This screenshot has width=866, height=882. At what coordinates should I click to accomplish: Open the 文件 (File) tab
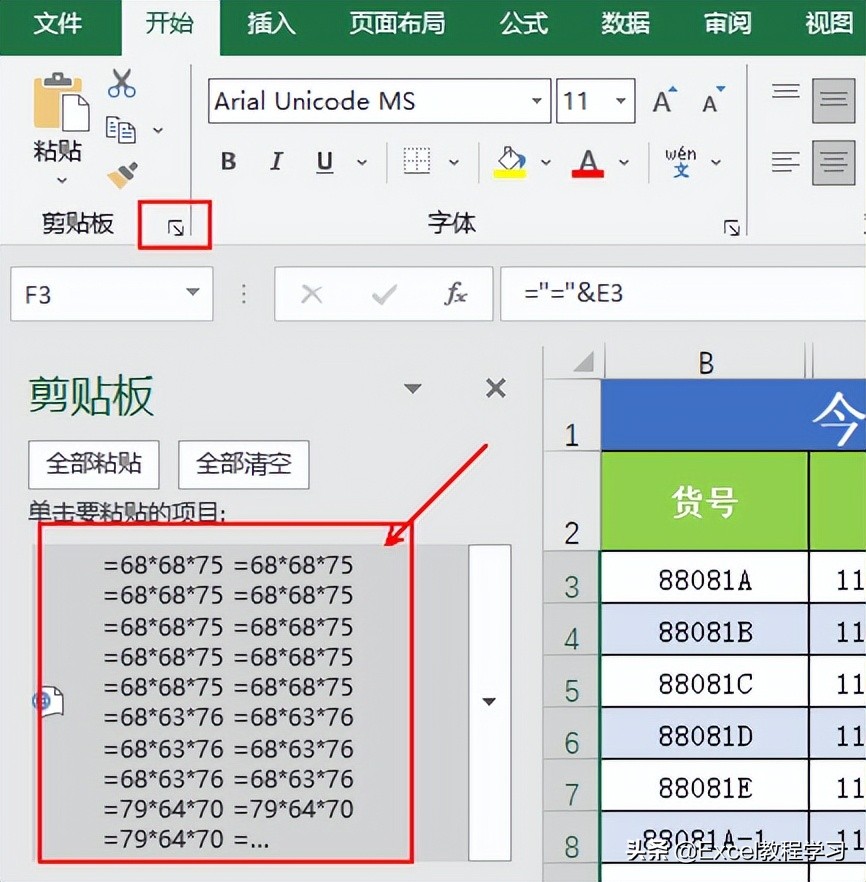pyautogui.click(x=57, y=24)
